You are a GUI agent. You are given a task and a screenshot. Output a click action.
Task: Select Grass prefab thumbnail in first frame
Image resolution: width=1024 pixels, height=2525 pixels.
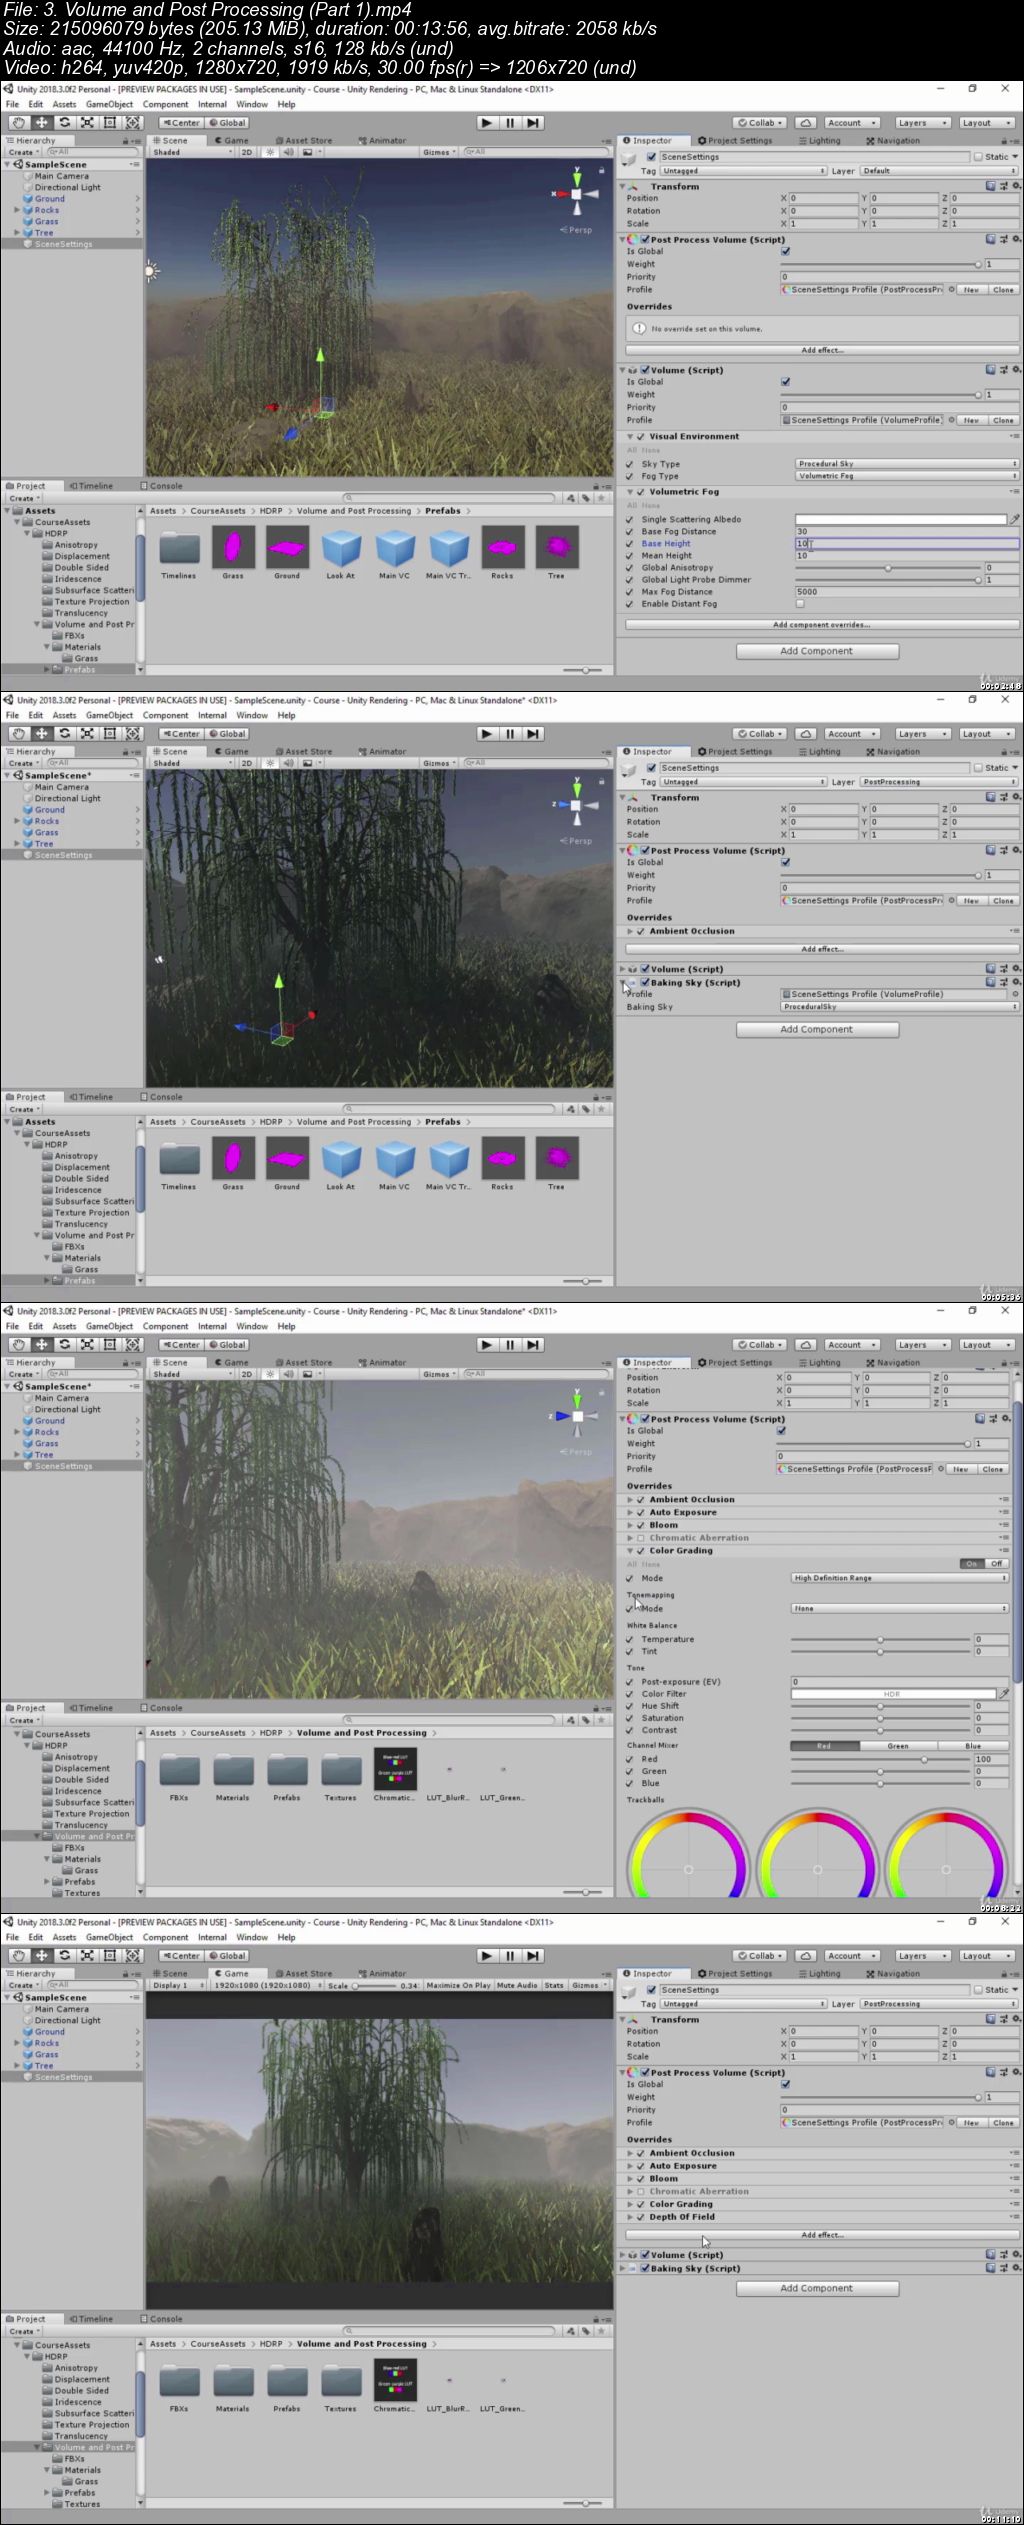[233, 547]
